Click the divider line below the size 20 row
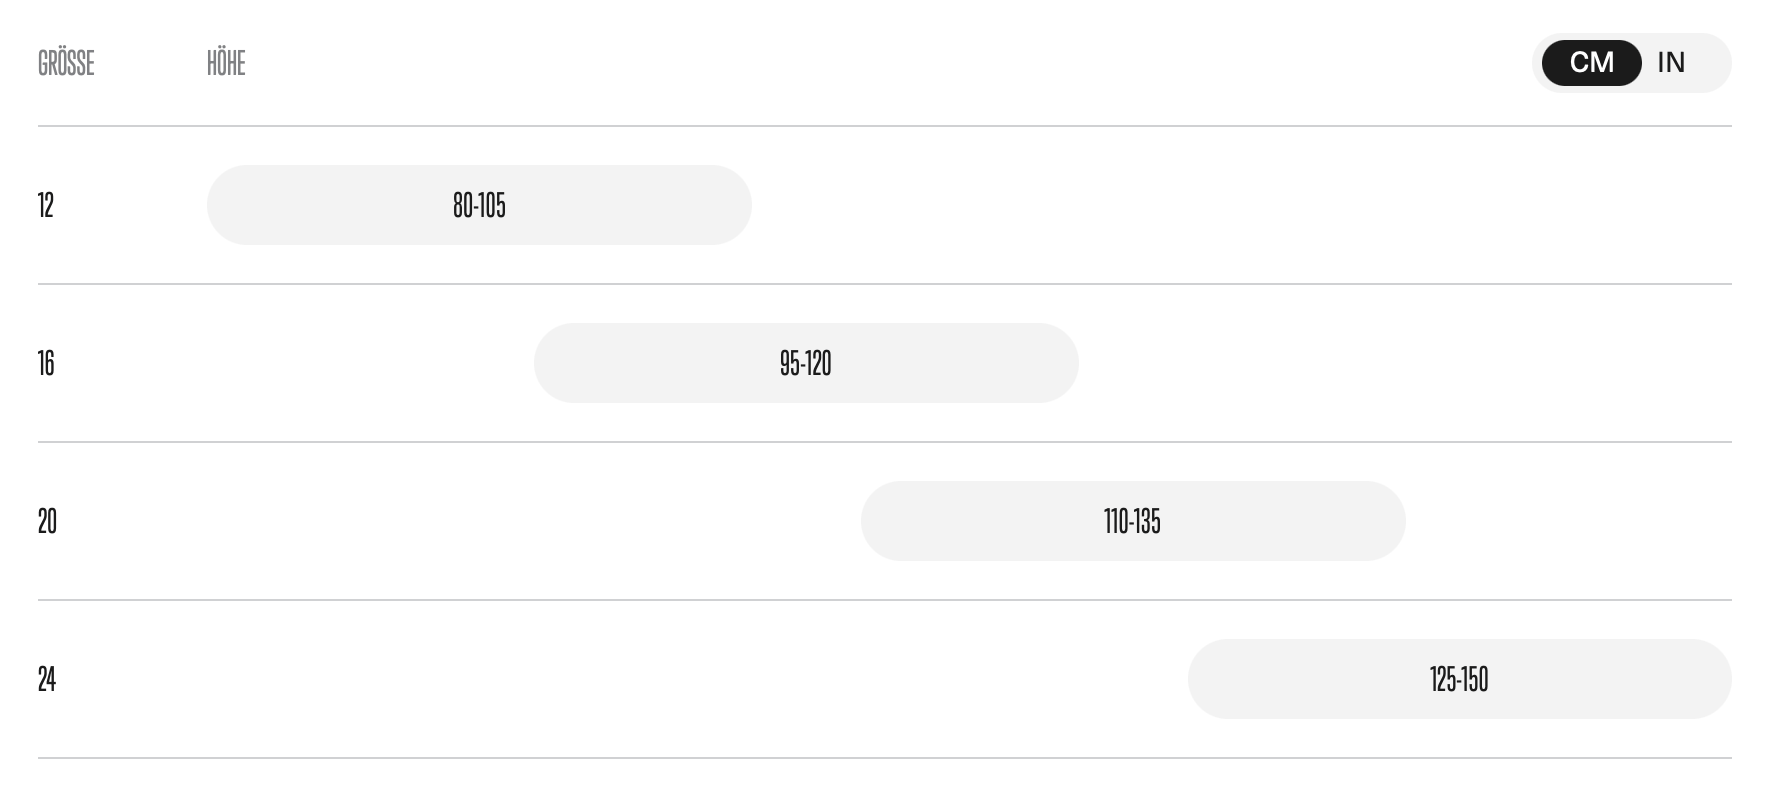The height and width of the screenshot is (802, 1768). (884, 600)
